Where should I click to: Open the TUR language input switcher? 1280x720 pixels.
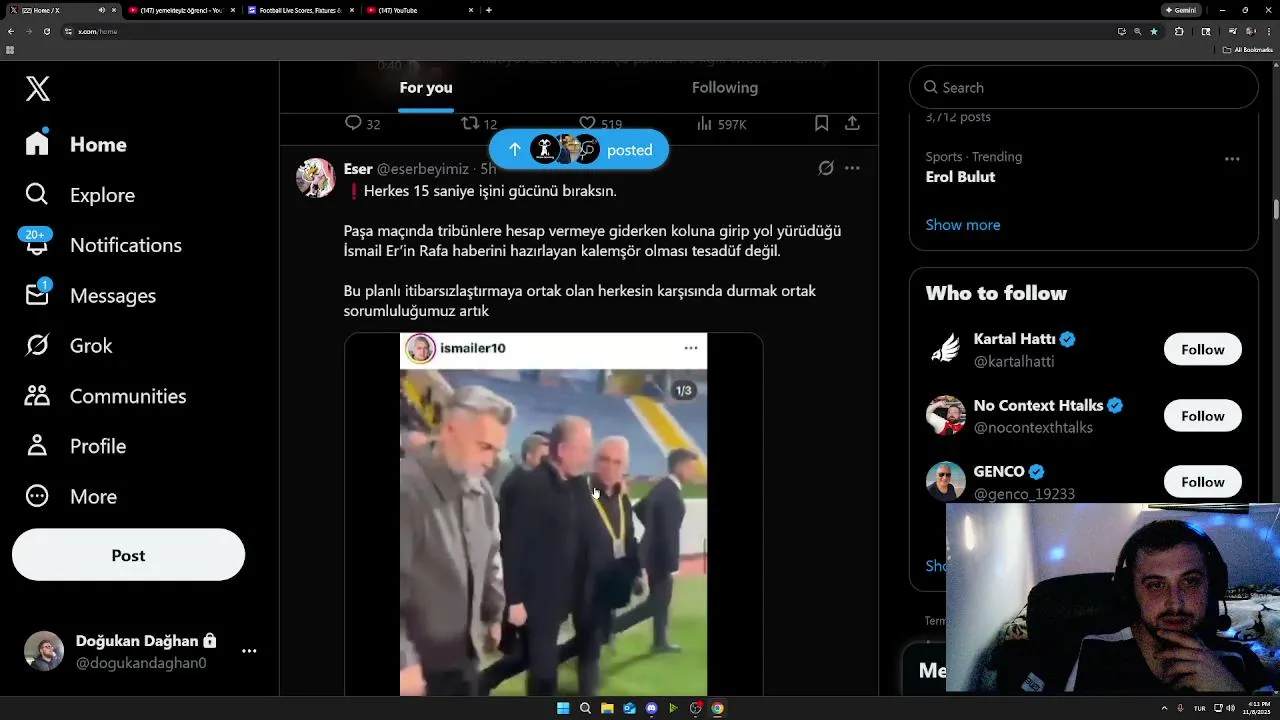tap(1199, 708)
